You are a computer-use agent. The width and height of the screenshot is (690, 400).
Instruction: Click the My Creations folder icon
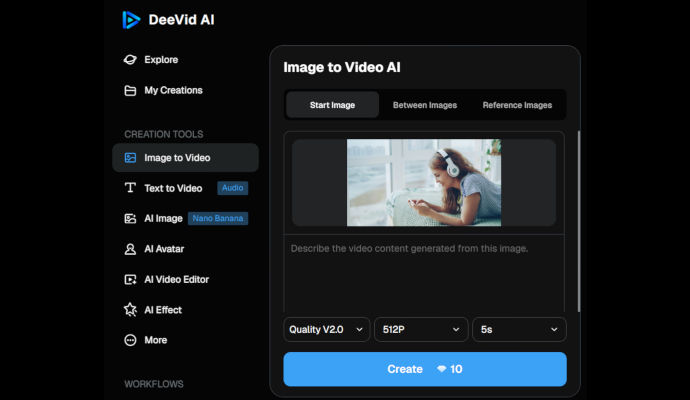pyautogui.click(x=130, y=91)
